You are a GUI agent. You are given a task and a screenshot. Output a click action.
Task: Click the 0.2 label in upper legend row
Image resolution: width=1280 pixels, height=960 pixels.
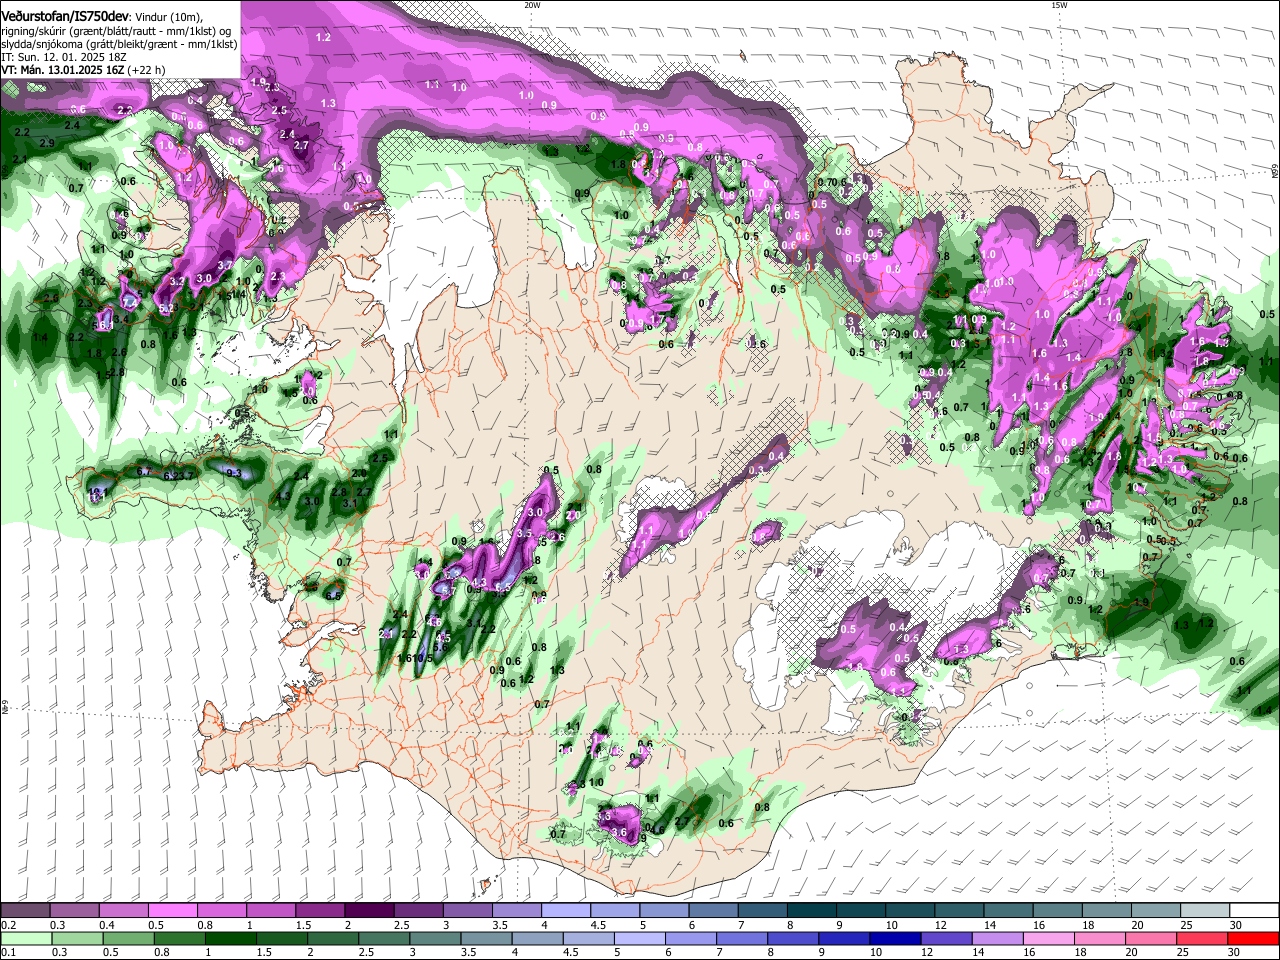[8, 925]
